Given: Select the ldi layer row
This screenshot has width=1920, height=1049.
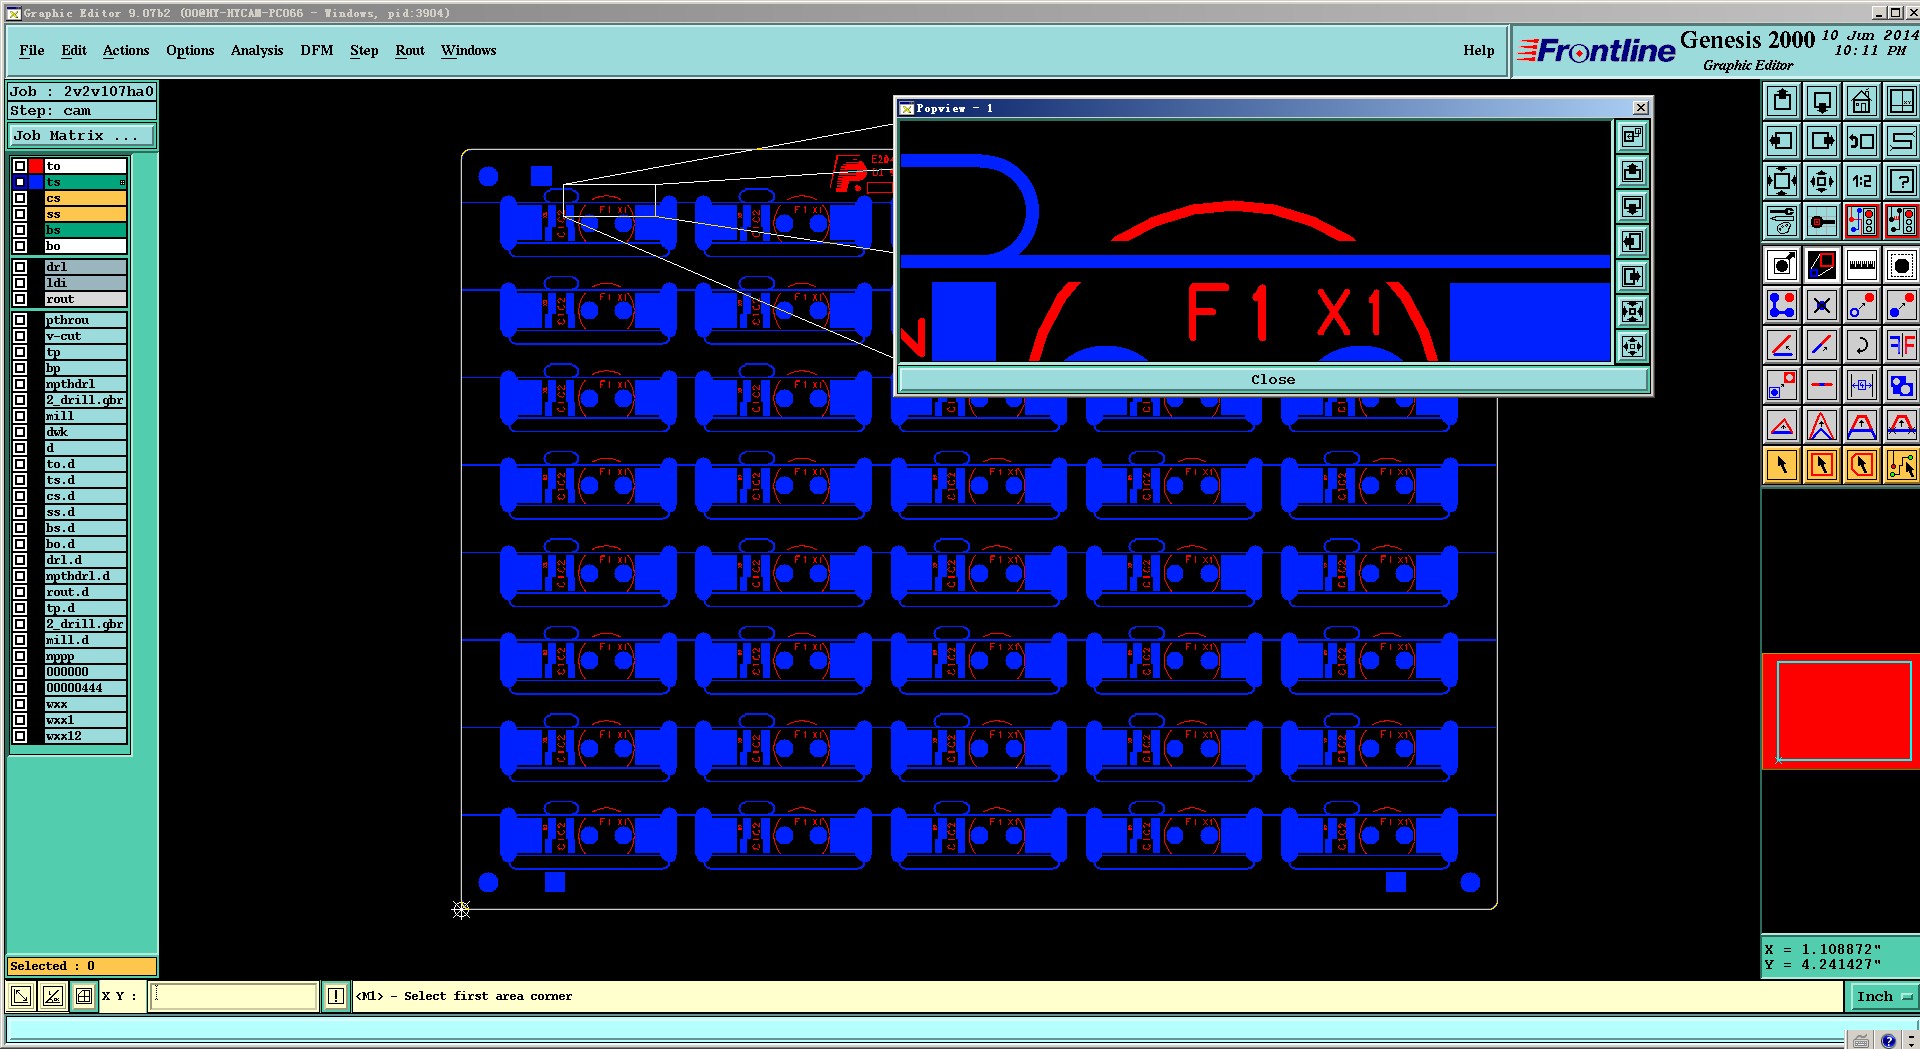Looking at the screenshot, I should coord(86,283).
